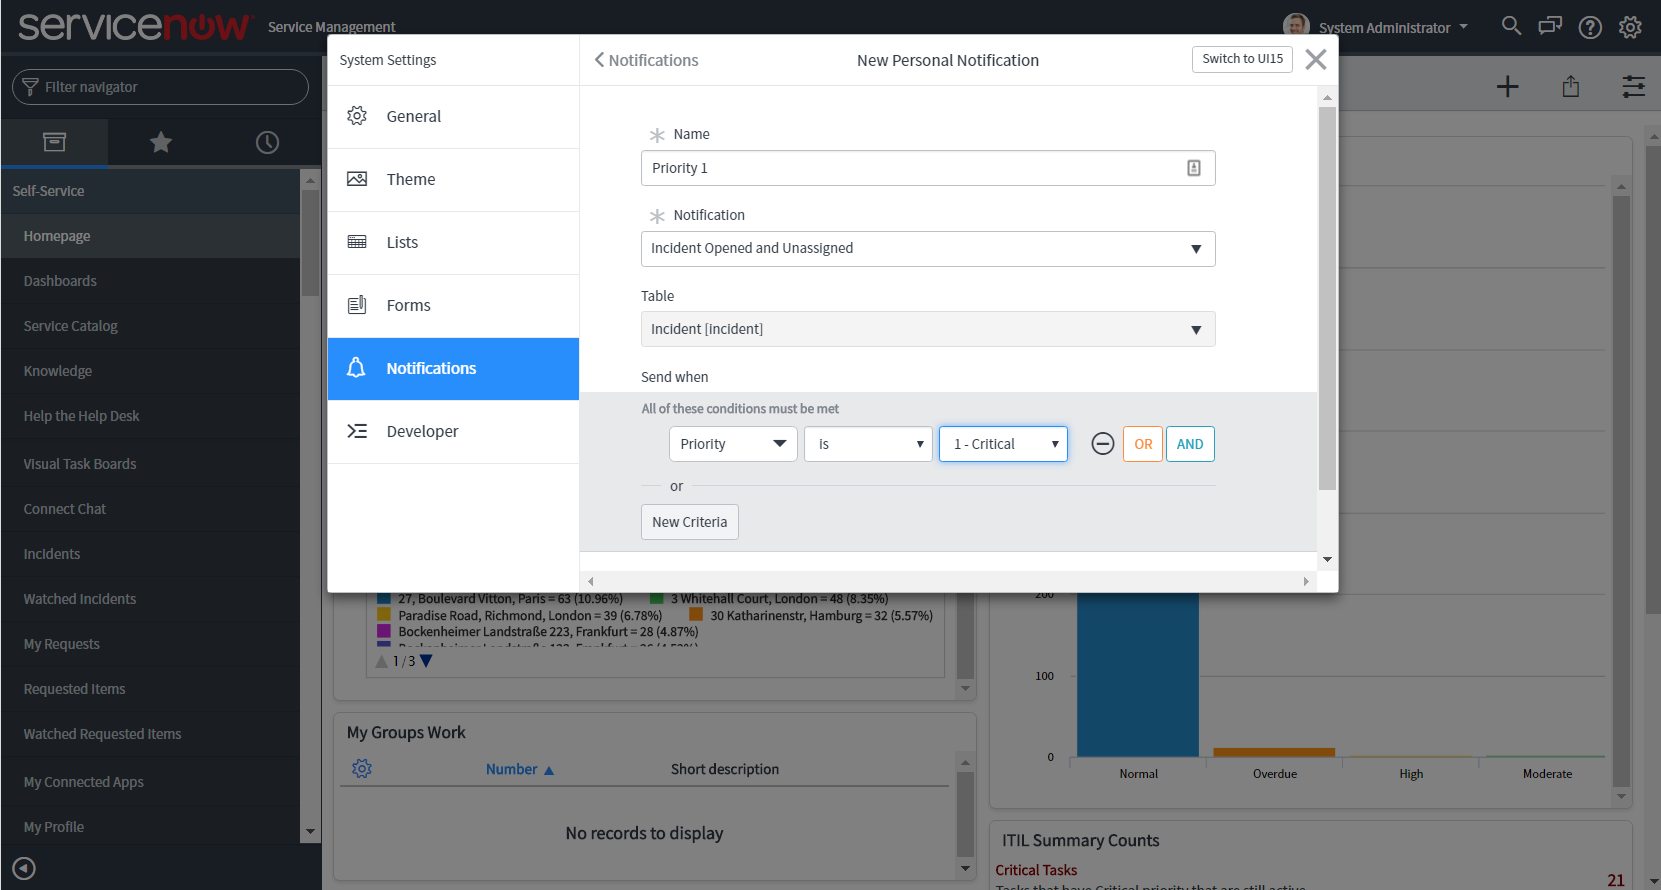Viewport: 1661px width, 890px height.
Task: Open Table dropdown Incident [incident]
Action: (x=928, y=329)
